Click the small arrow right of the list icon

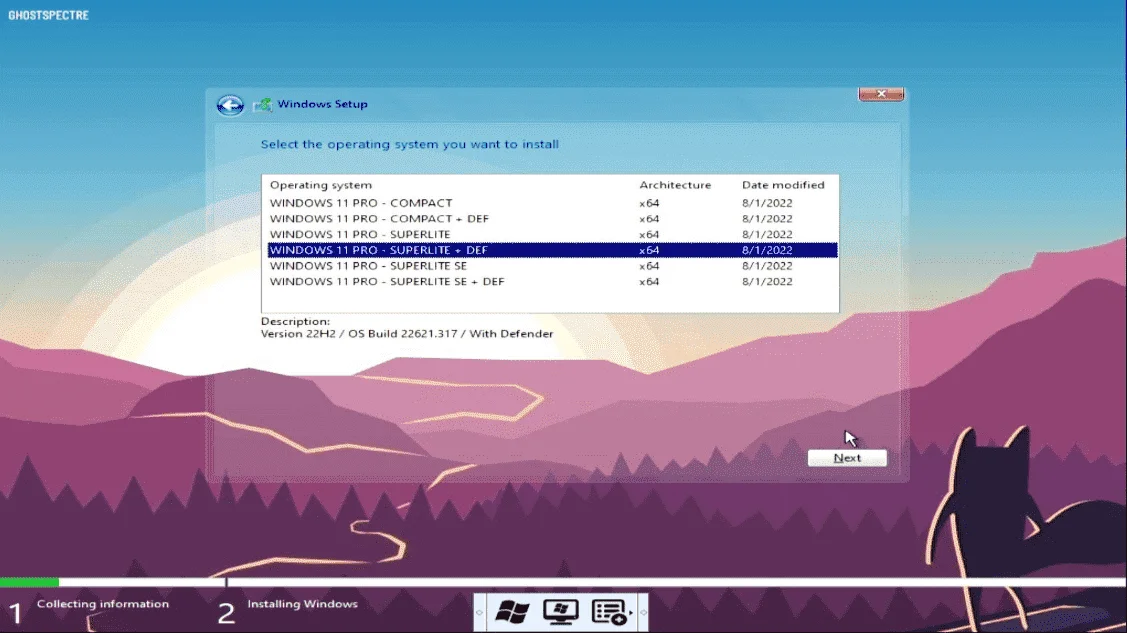coord(631,613)
